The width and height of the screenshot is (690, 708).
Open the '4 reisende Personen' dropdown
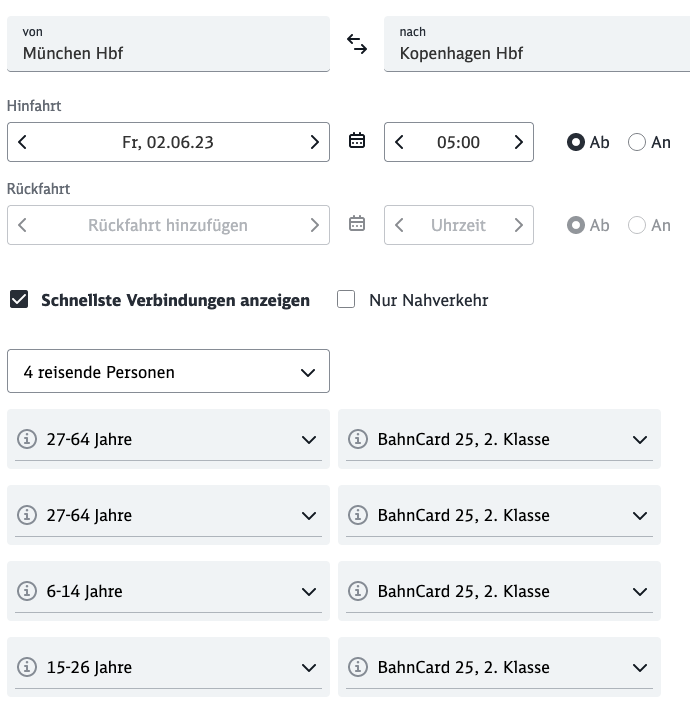click(168, 372)
